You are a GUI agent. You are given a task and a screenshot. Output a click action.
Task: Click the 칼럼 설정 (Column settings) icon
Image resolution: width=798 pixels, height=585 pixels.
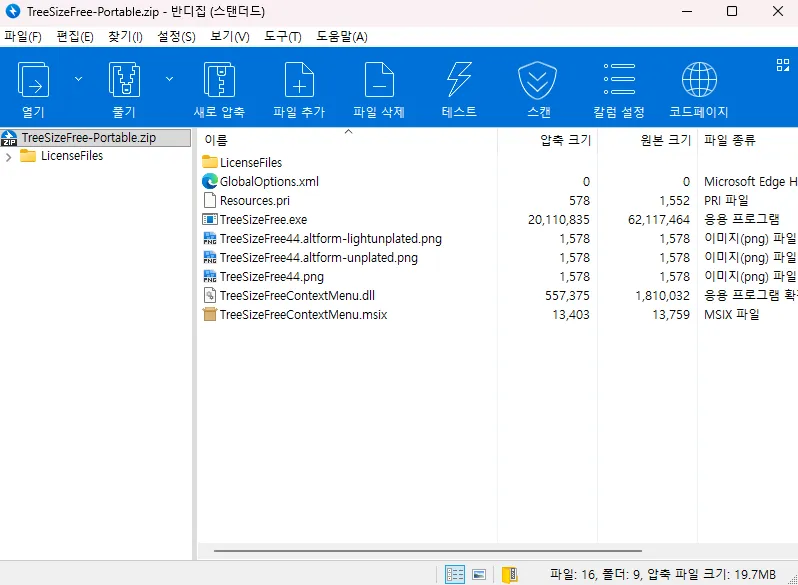[619, 79]
